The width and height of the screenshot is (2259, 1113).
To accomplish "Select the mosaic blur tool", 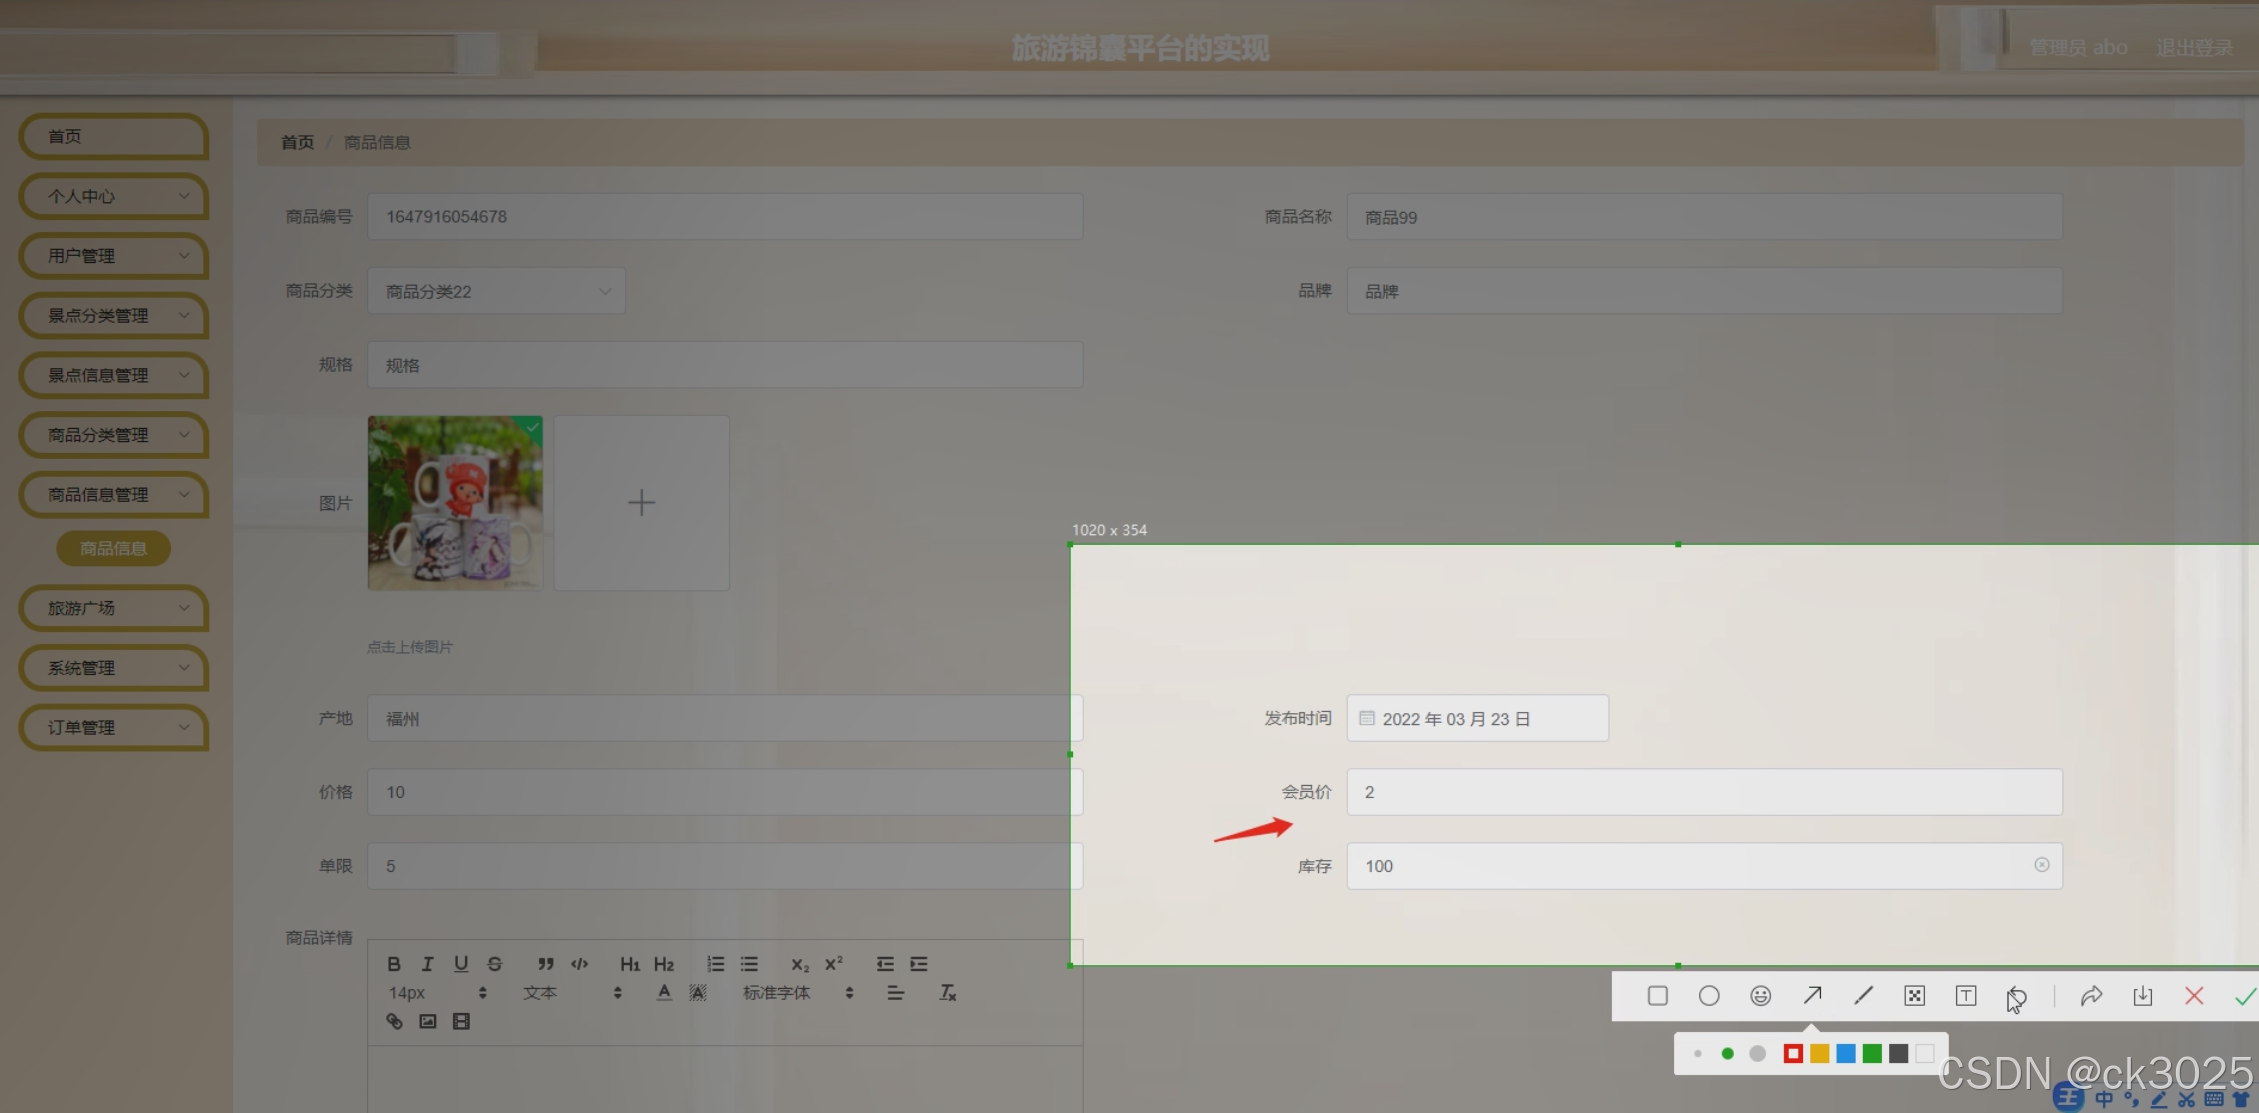I will coord(1914,996).
